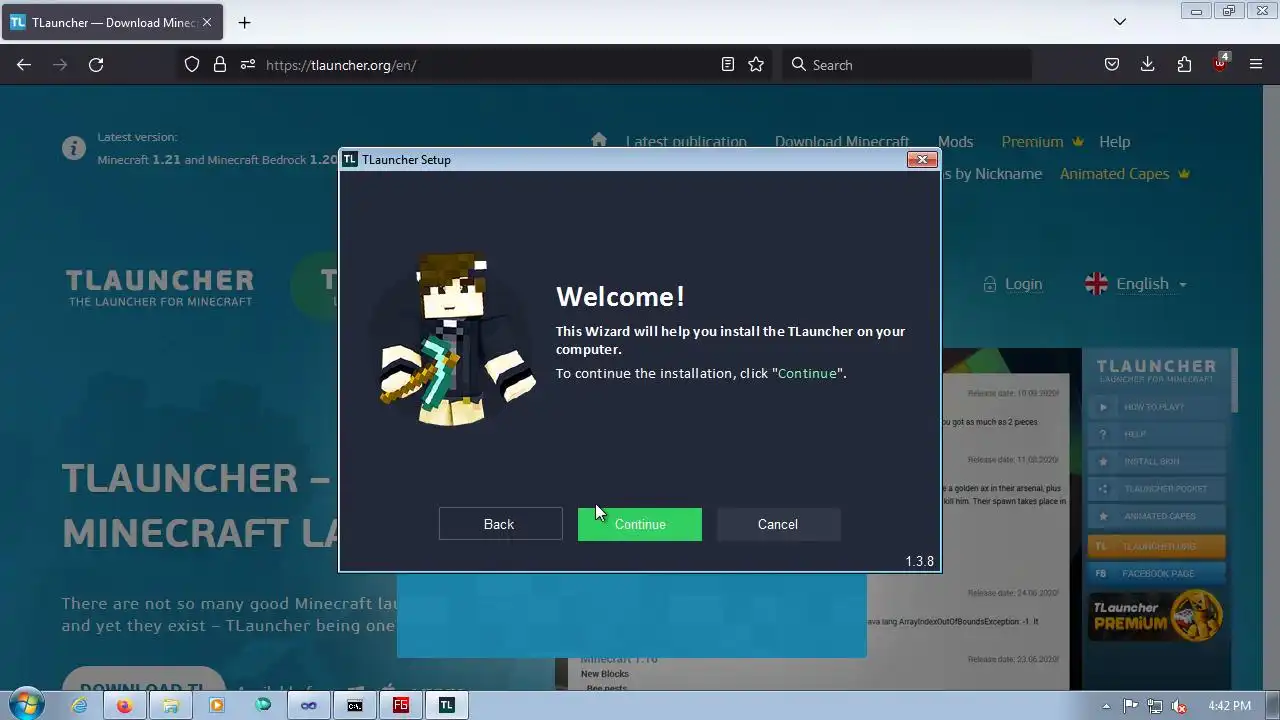Reload the tlauncher.org page
Screen dimensions: 1280x720
[x=96, y=64]
